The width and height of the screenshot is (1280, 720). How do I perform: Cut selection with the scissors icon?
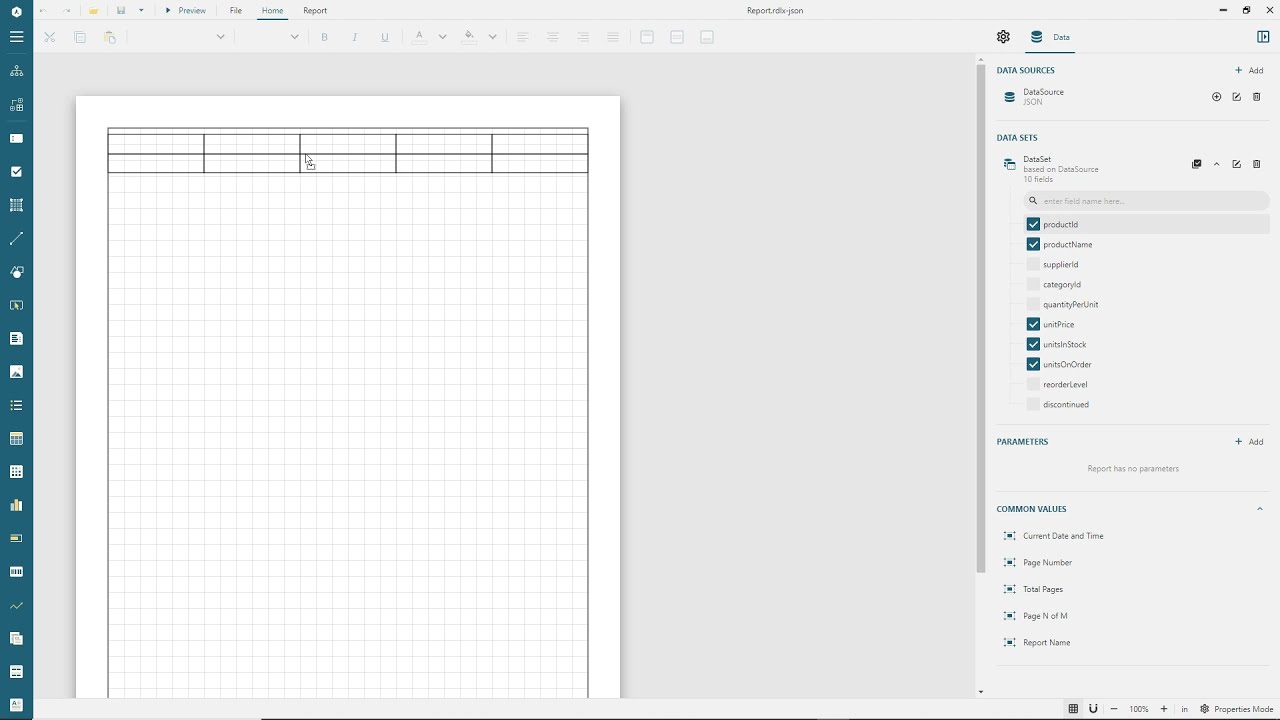click(49, 37)
